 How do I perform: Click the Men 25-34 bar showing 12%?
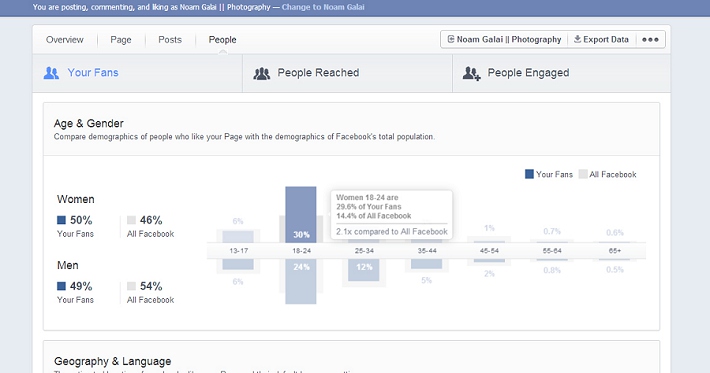364,270
